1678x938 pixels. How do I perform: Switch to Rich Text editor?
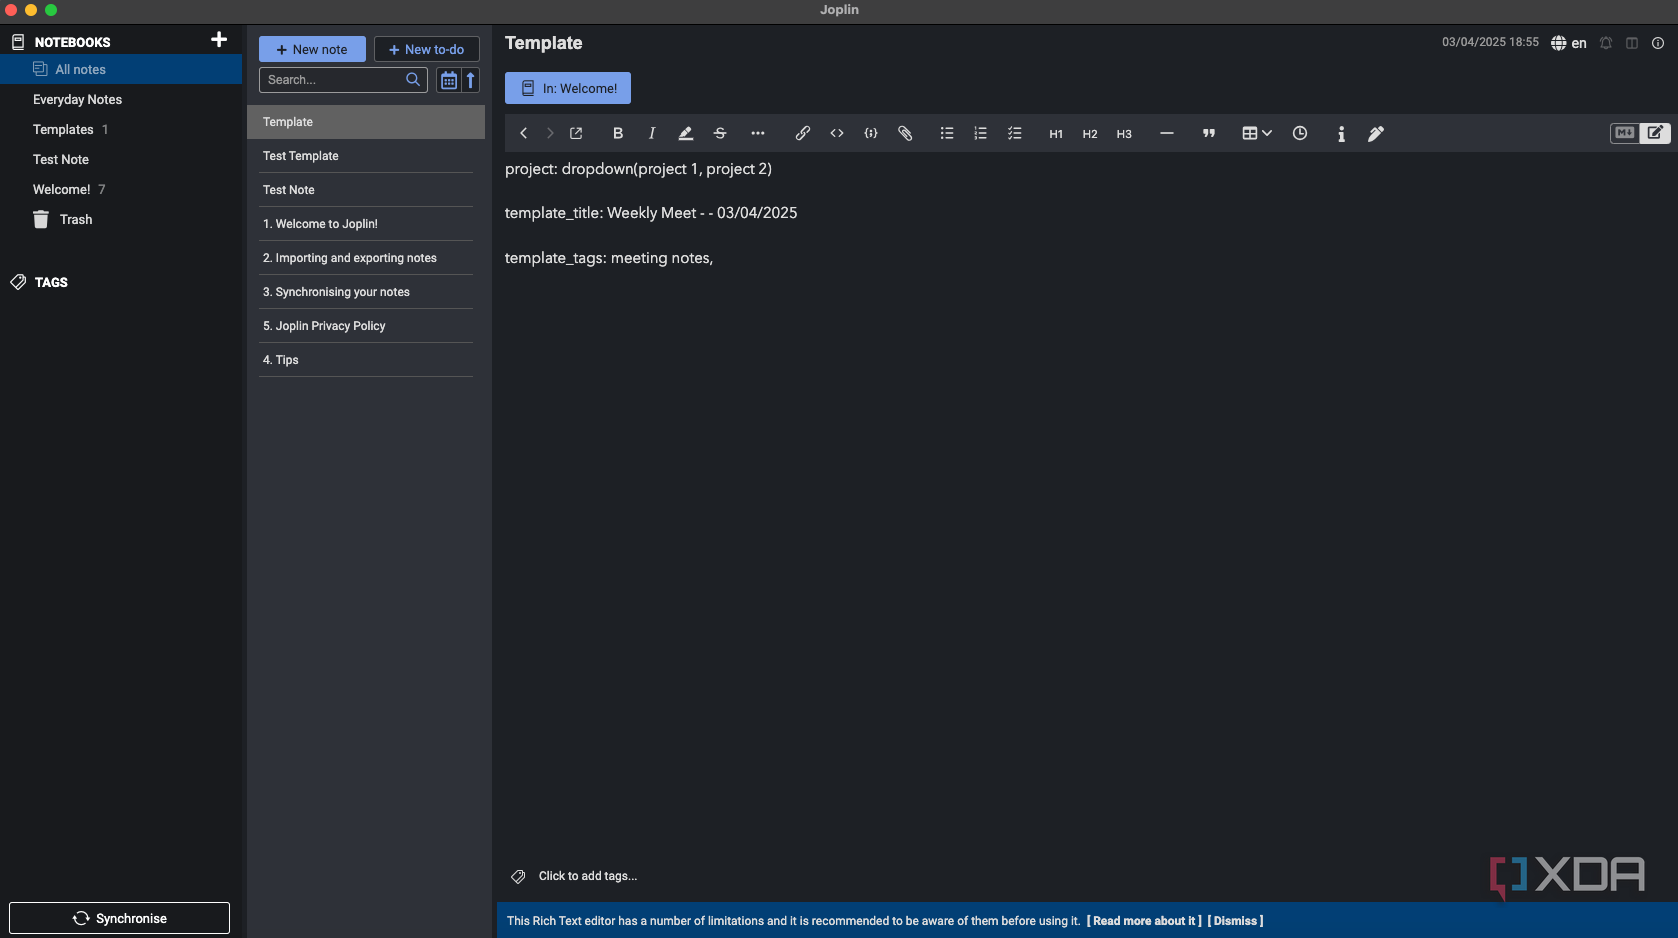pos(1655,133)
